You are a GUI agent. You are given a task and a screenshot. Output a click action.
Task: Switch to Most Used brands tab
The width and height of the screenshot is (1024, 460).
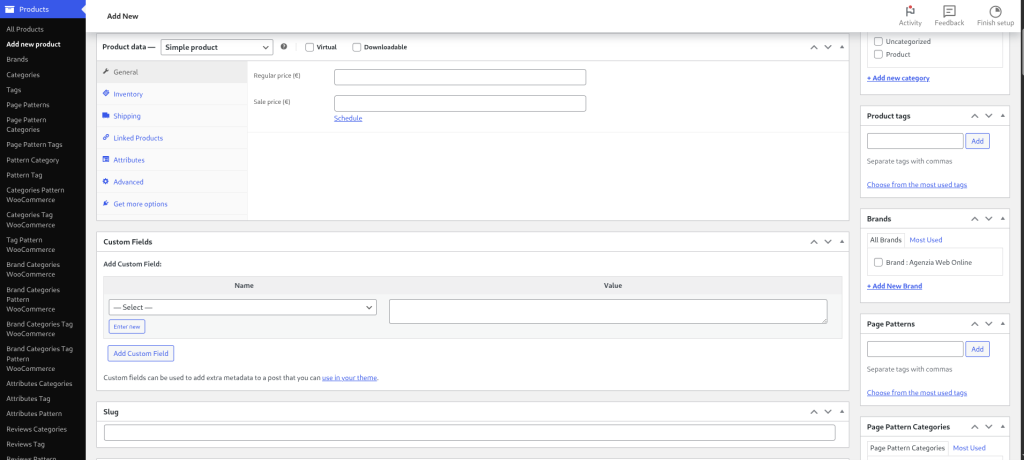point(925,240)
